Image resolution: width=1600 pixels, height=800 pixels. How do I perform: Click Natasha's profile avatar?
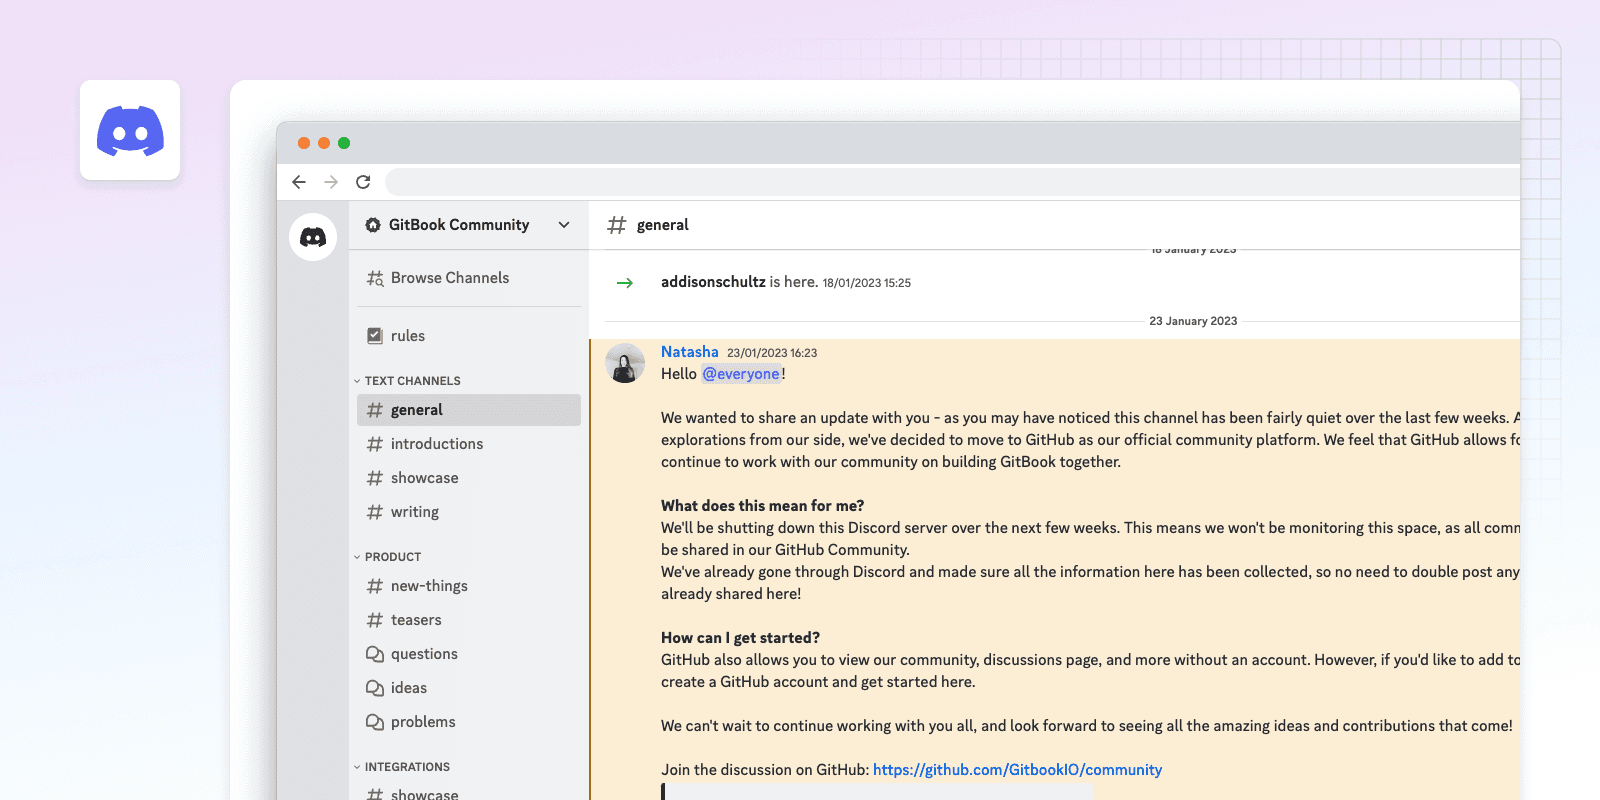pos(625,363)
